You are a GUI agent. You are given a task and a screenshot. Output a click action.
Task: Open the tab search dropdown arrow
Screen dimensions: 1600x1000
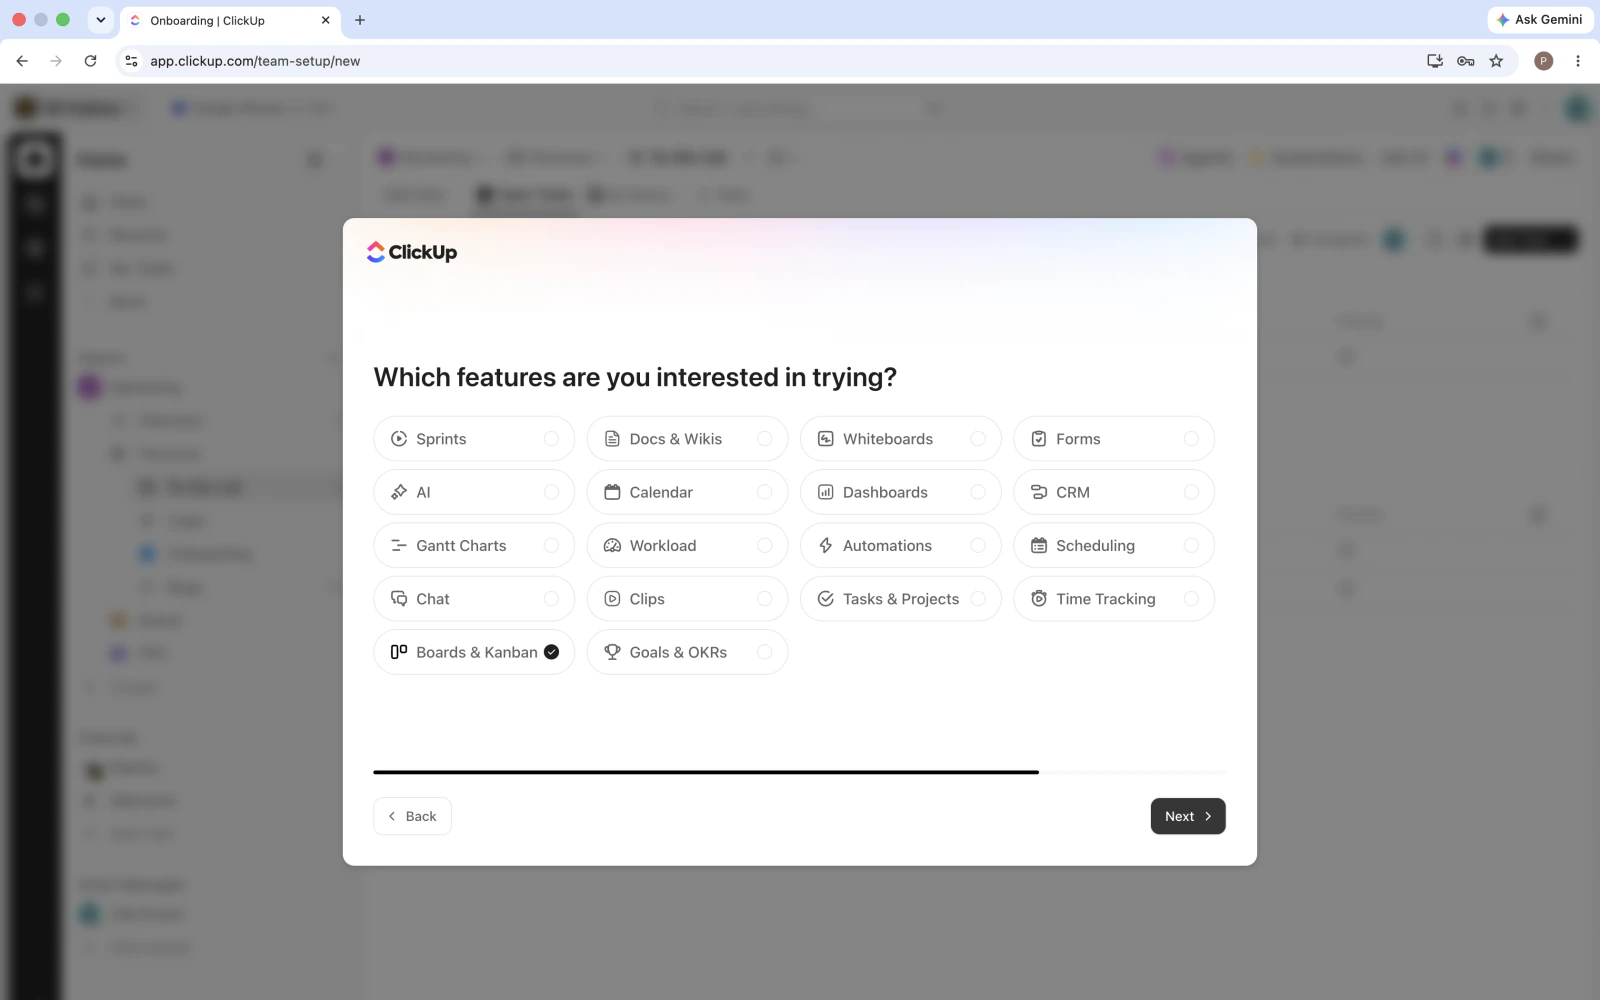coord(100,20)
